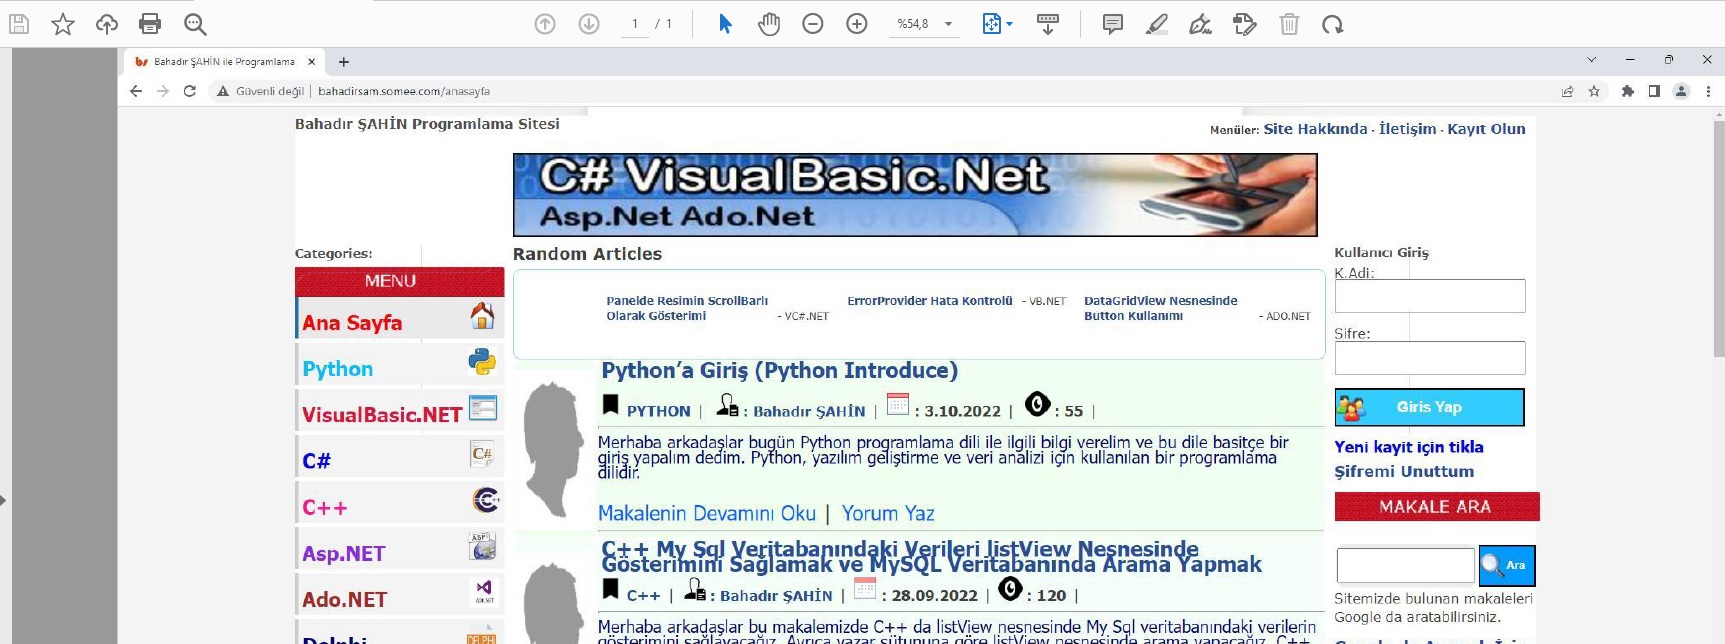Viewport: 1725px width, 644px height.
Task: Select the hand pan tool
Action: (x=768, y=24)
